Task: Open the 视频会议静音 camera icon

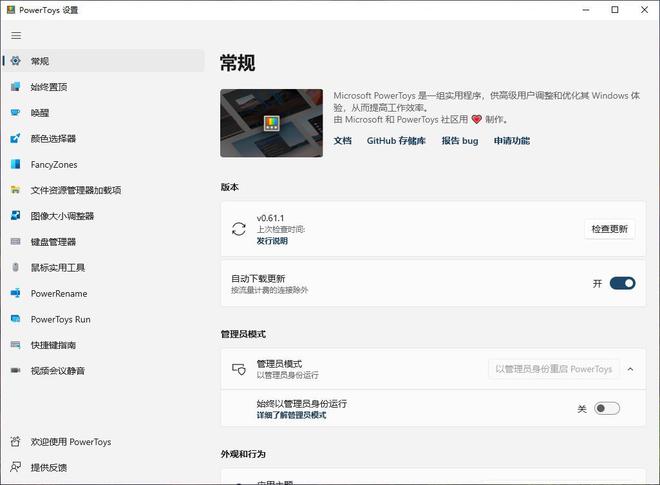Action: [x=16, y=370]
